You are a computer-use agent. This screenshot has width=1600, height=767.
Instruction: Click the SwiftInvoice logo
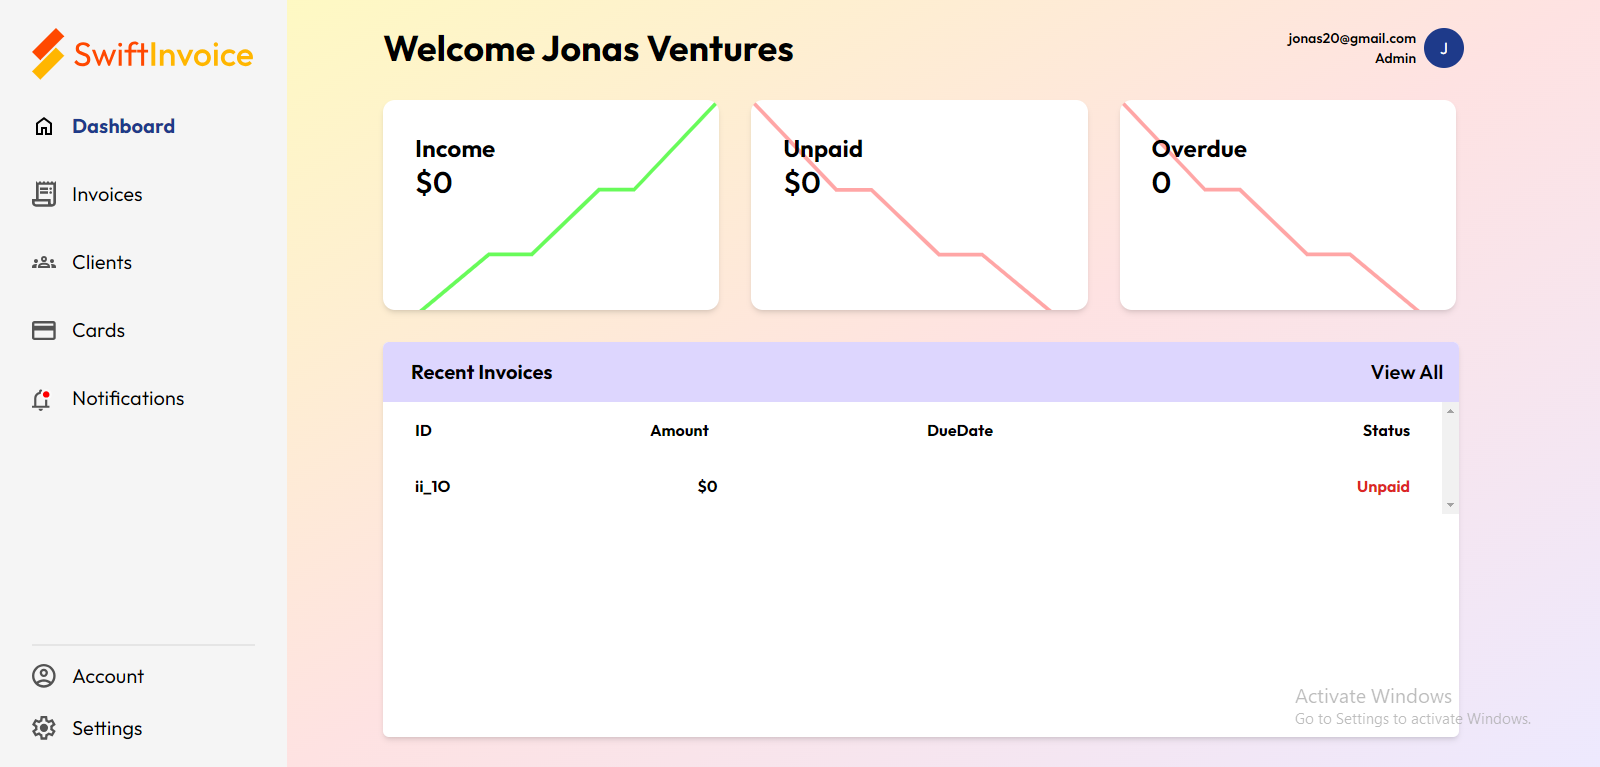tap(143, 54)
